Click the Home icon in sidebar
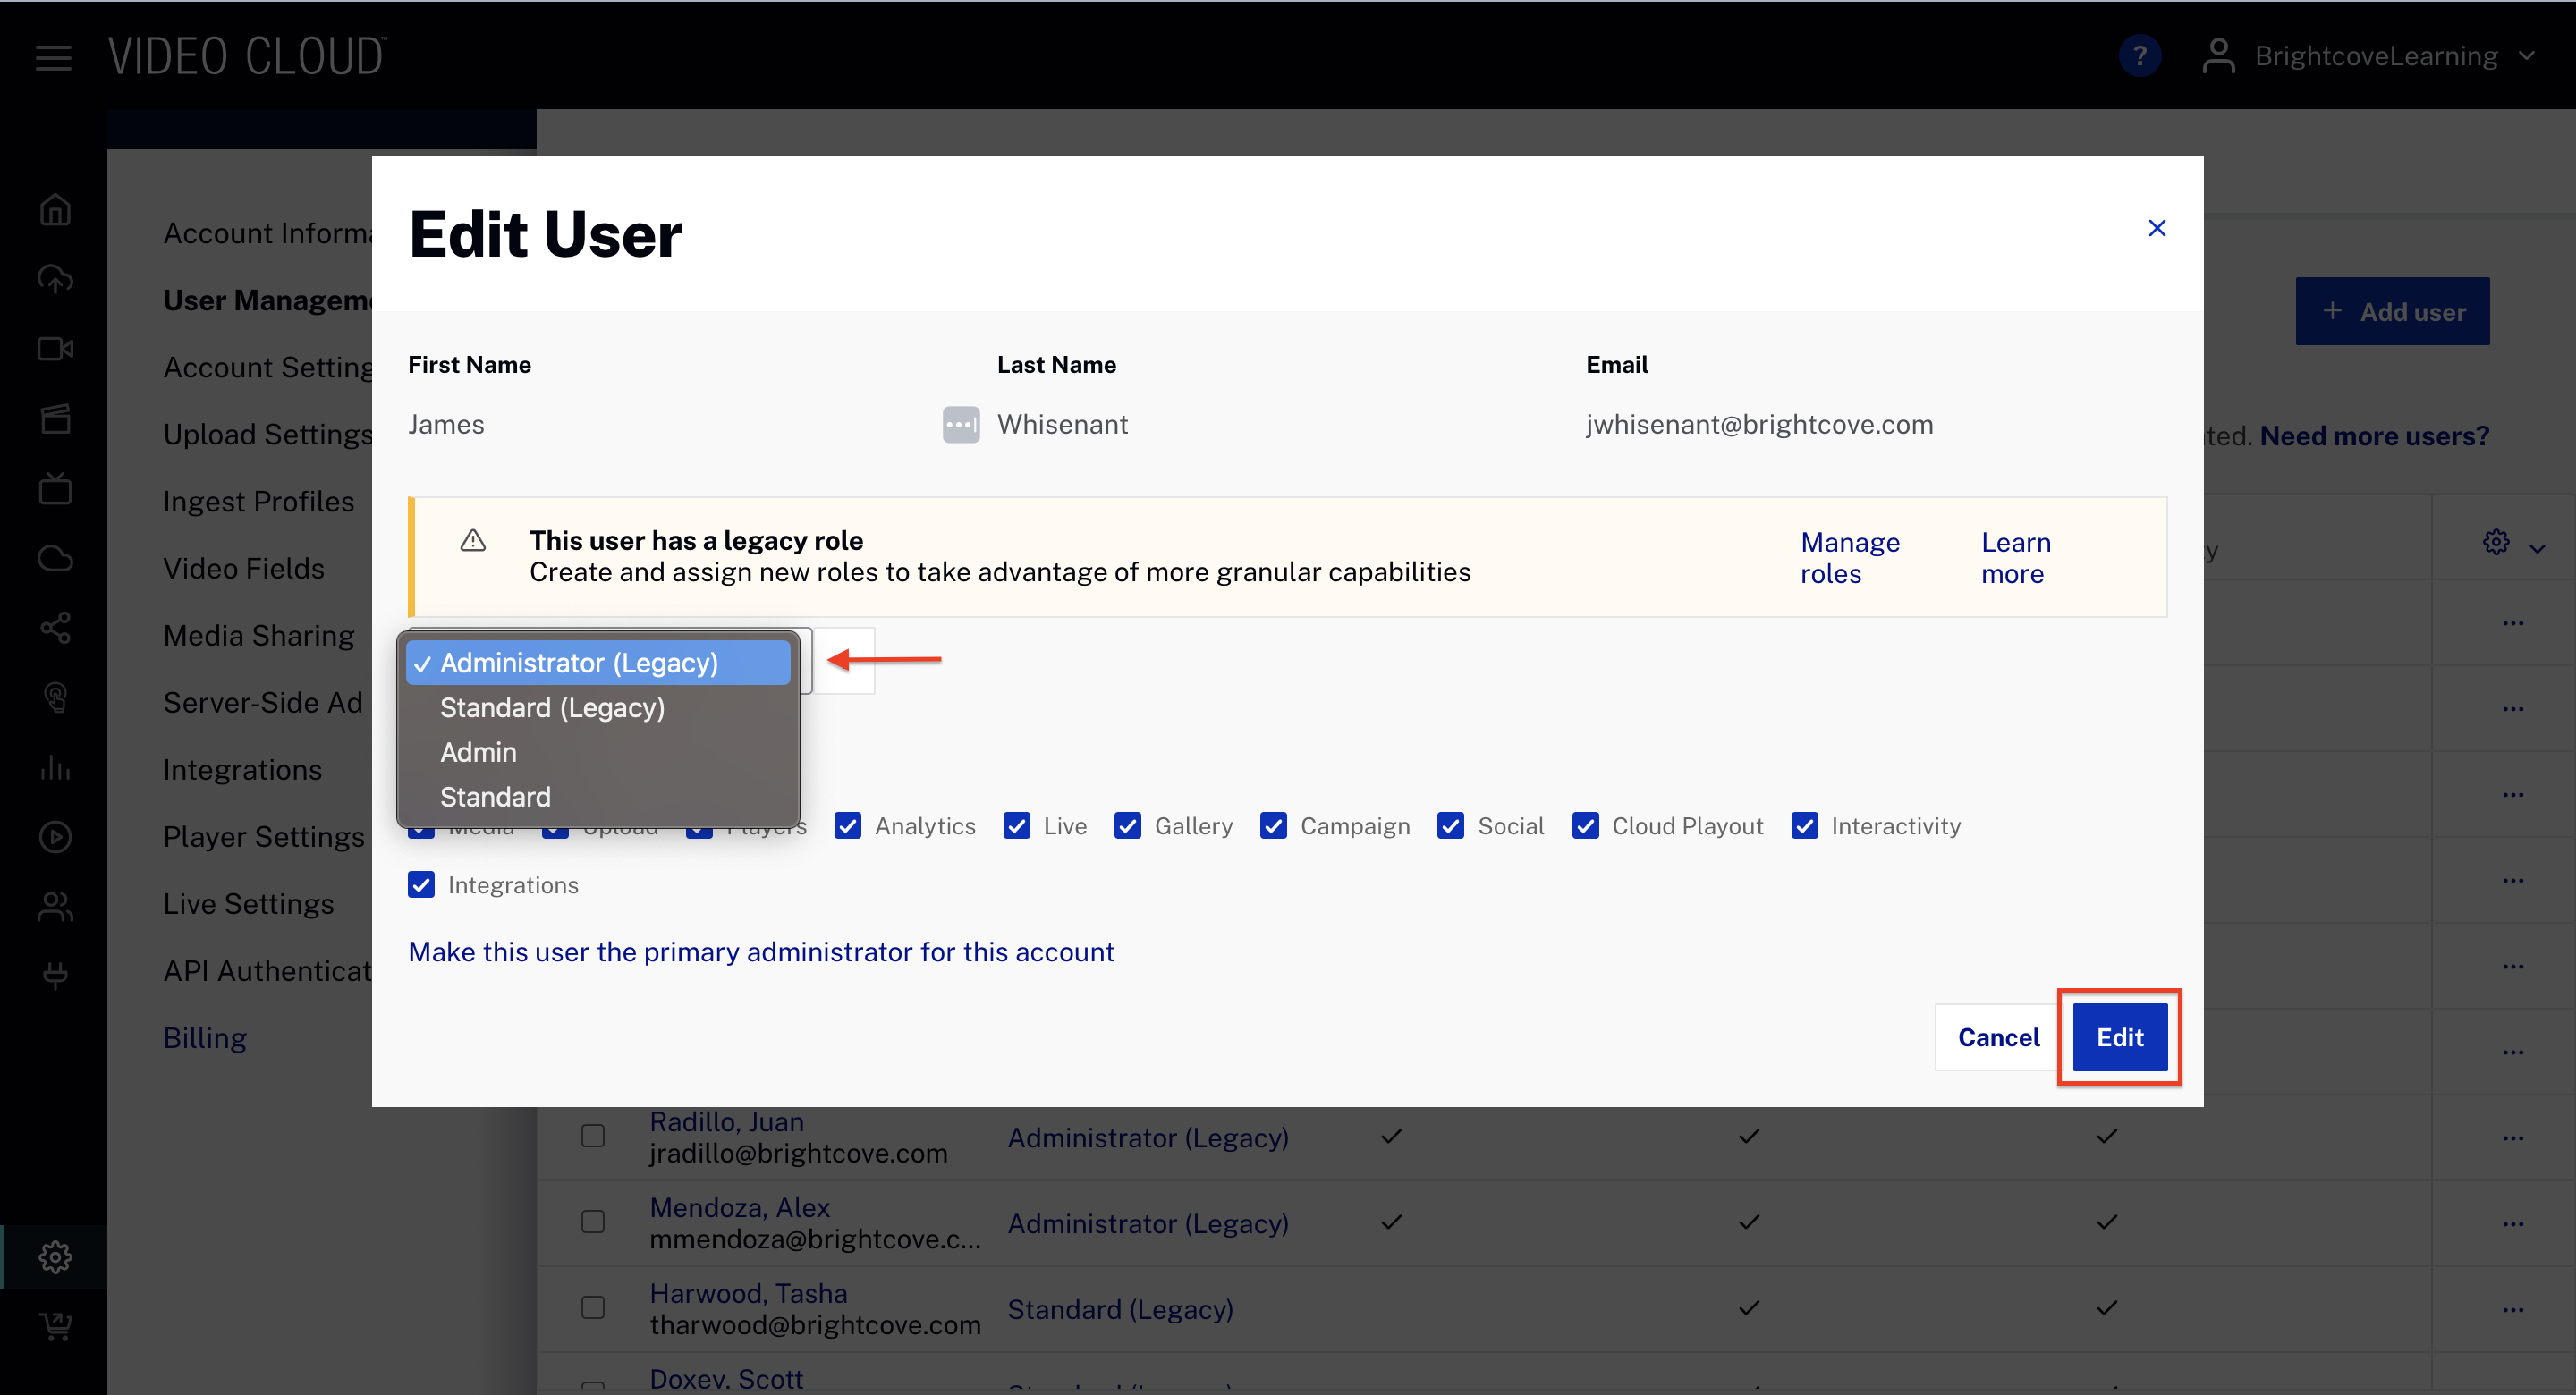Image resolution: width=2576 pixels, height=1395 pixels. click(55, 210)
